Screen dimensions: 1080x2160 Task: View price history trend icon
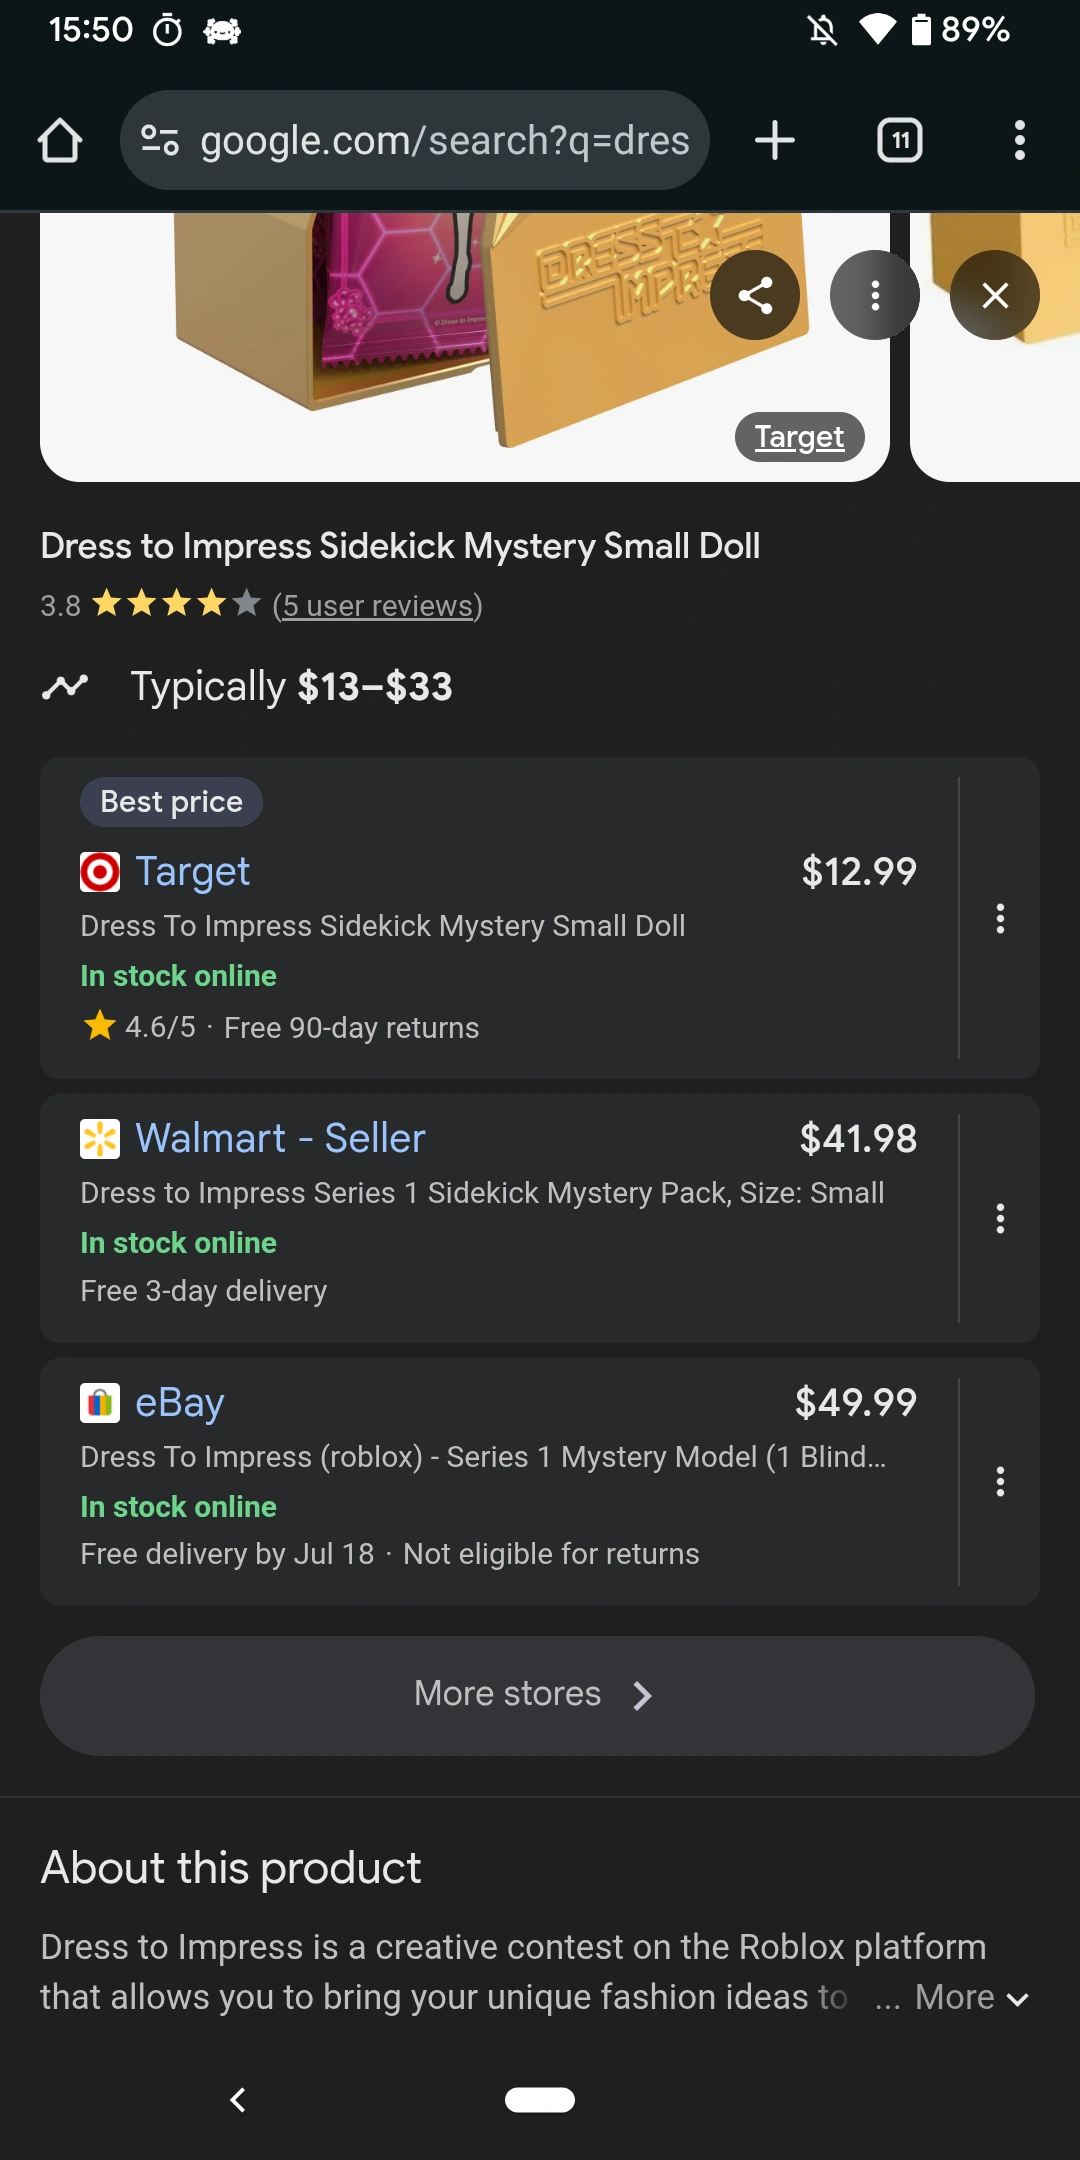[x=65, y=687]
